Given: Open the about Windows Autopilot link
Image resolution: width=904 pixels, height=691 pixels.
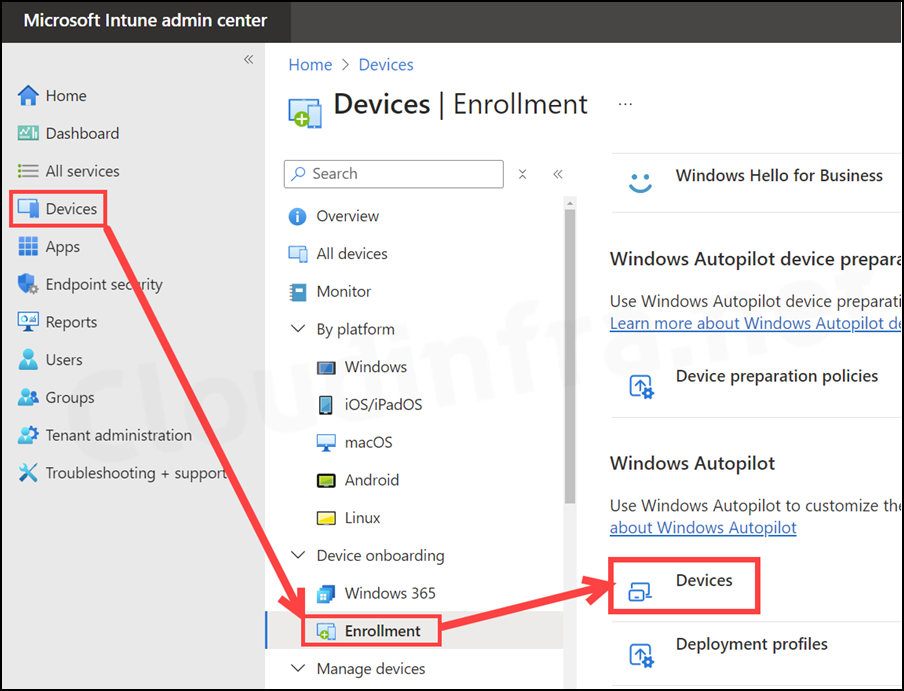Looking at the screenshot, I should pyautogui.click(x=703, y=528).
